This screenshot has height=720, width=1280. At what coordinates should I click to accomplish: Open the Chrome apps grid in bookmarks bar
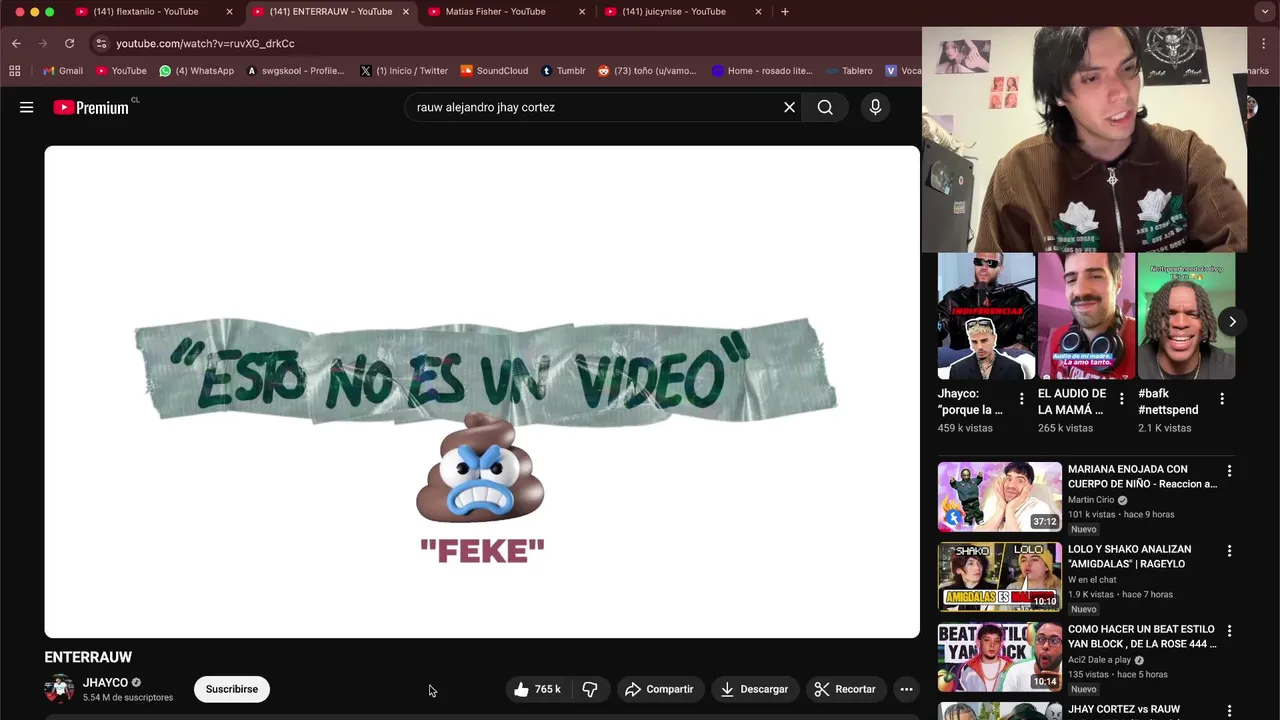tap(14, 71)
